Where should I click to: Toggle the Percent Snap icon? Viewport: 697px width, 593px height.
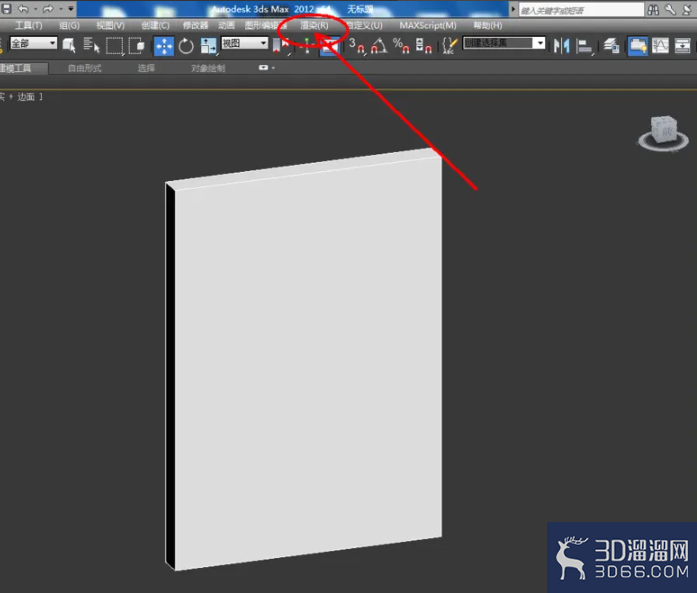(x=401, y=46)
